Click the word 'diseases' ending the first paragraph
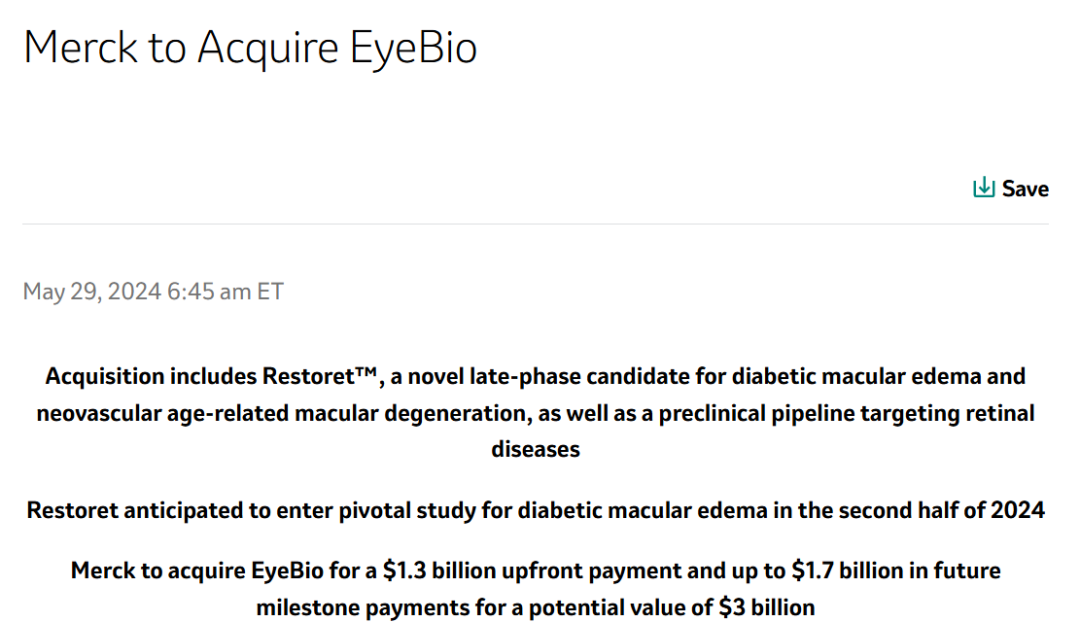This screenshot has width=1080, height=622. (x=535, y=449)
